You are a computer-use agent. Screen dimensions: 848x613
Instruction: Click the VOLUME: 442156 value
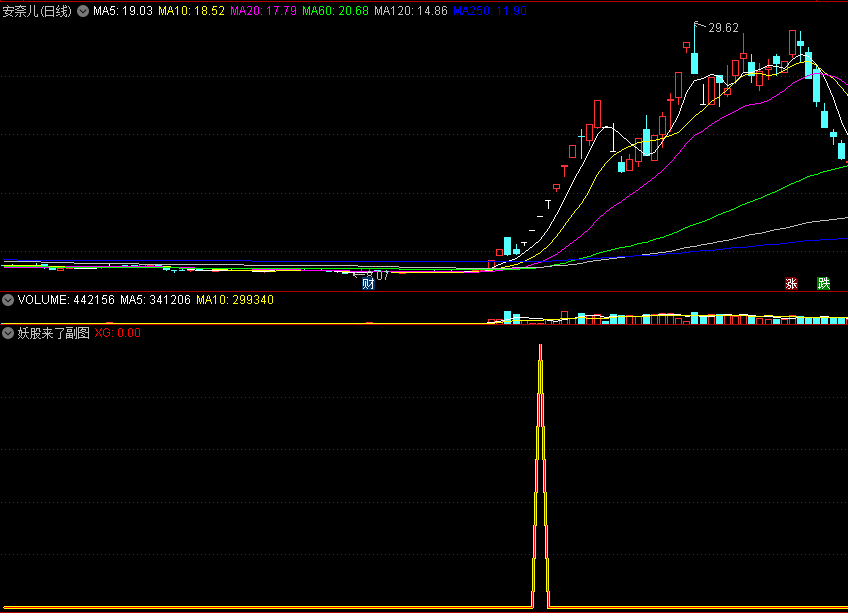[66, 300]
